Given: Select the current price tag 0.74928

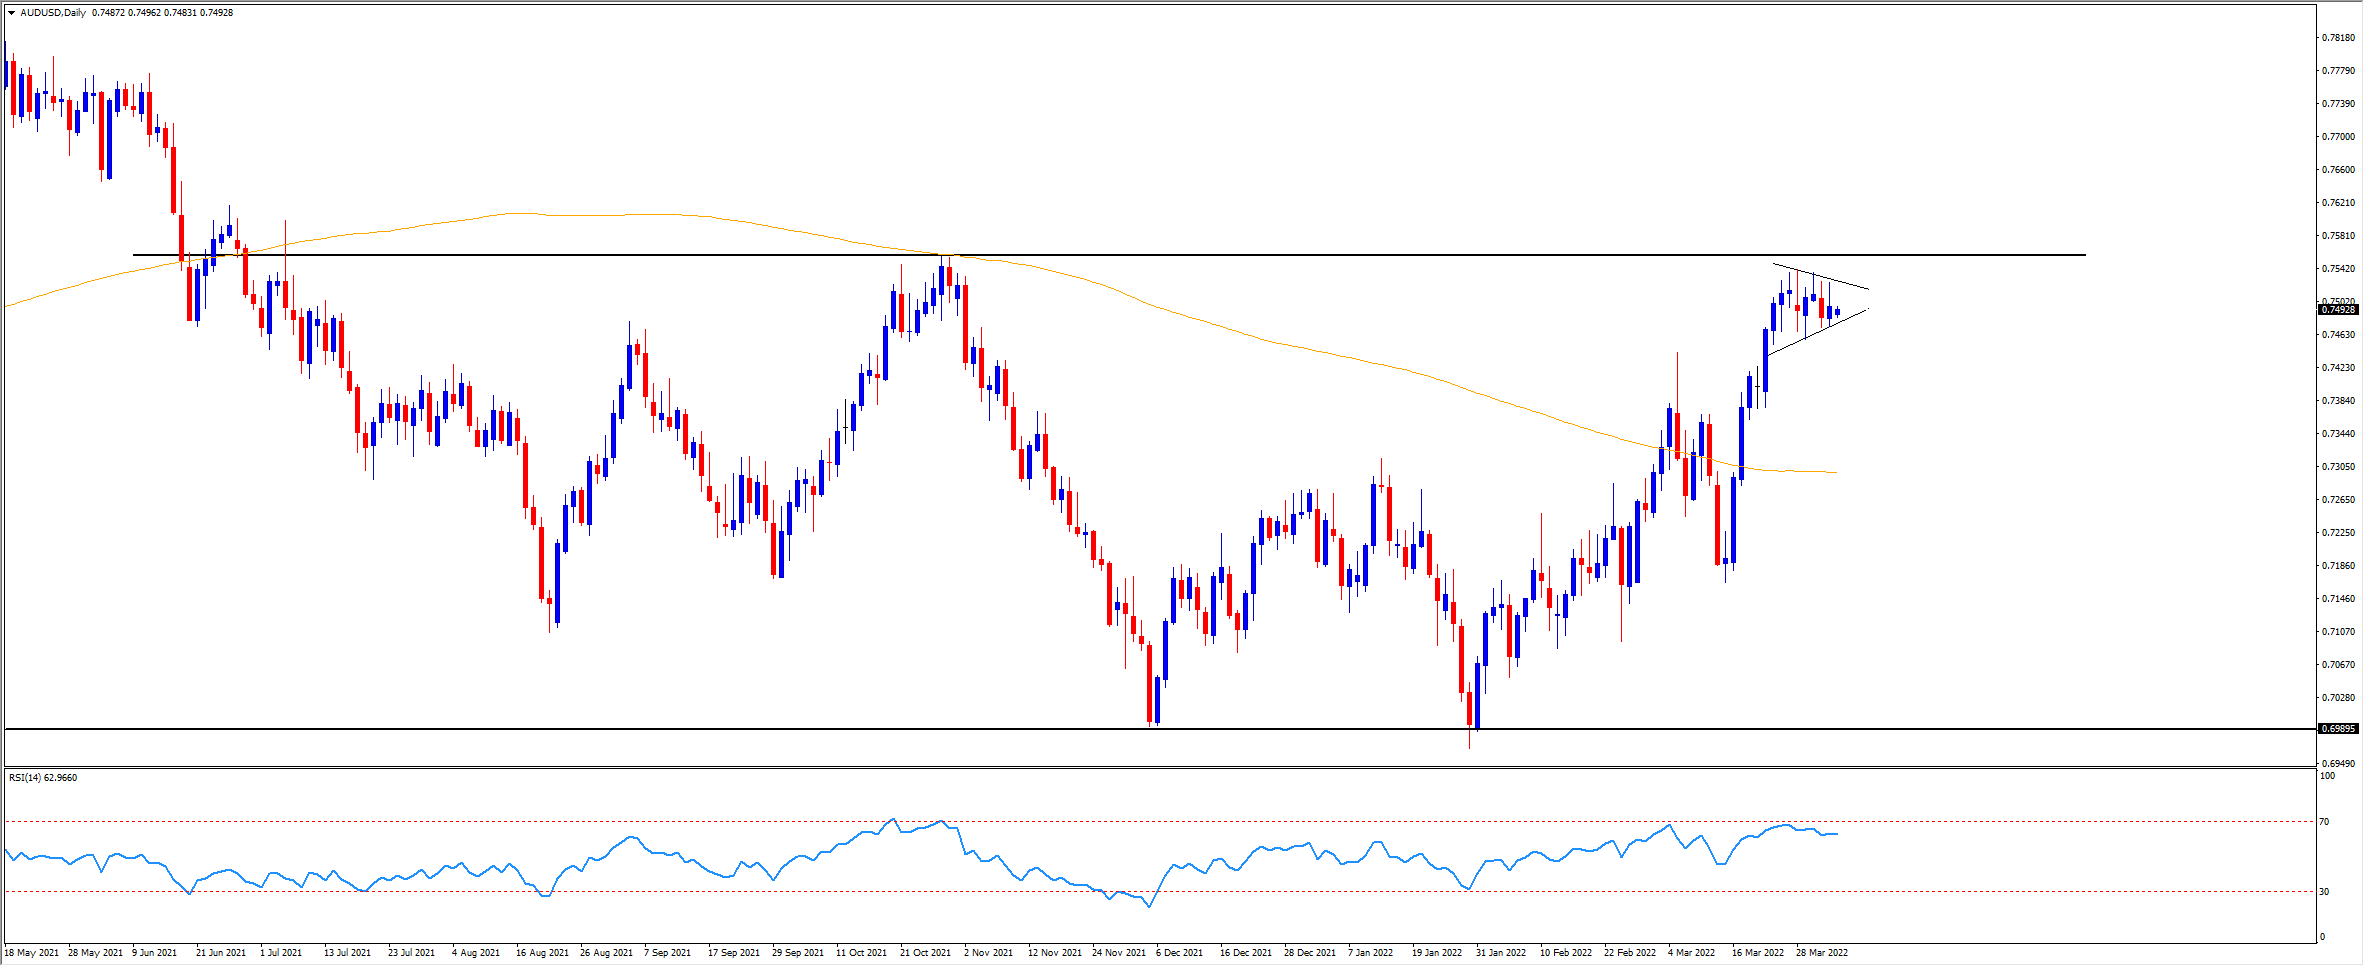Looking at the screenshot, I should [x=2338, y=310].
